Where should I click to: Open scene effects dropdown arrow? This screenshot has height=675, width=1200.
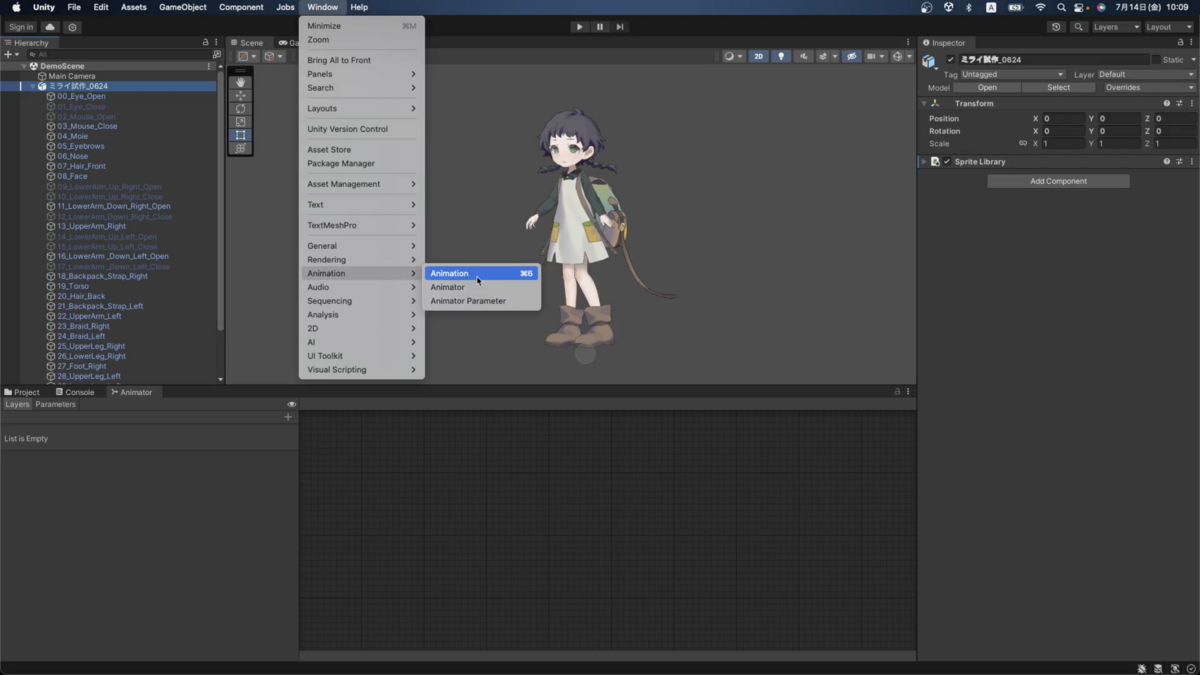pyautogui.click(x=835, y=56)
